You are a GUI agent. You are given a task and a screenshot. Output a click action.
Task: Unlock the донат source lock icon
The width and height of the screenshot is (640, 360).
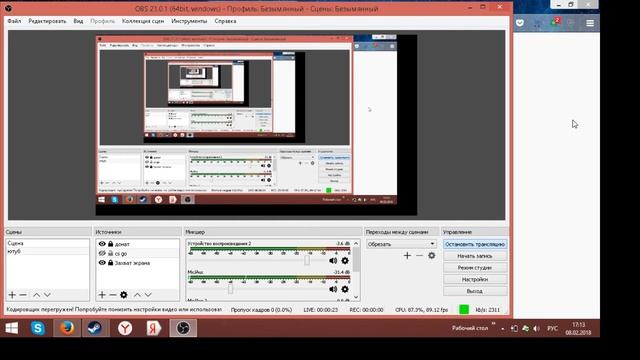pos(111,244)
